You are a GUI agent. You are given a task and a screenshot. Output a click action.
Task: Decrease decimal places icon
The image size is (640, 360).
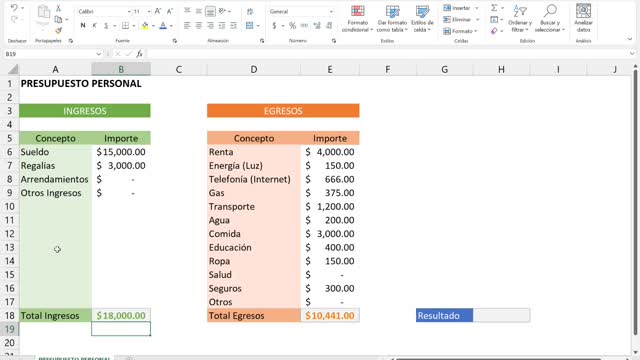click(x=329, y=26)
